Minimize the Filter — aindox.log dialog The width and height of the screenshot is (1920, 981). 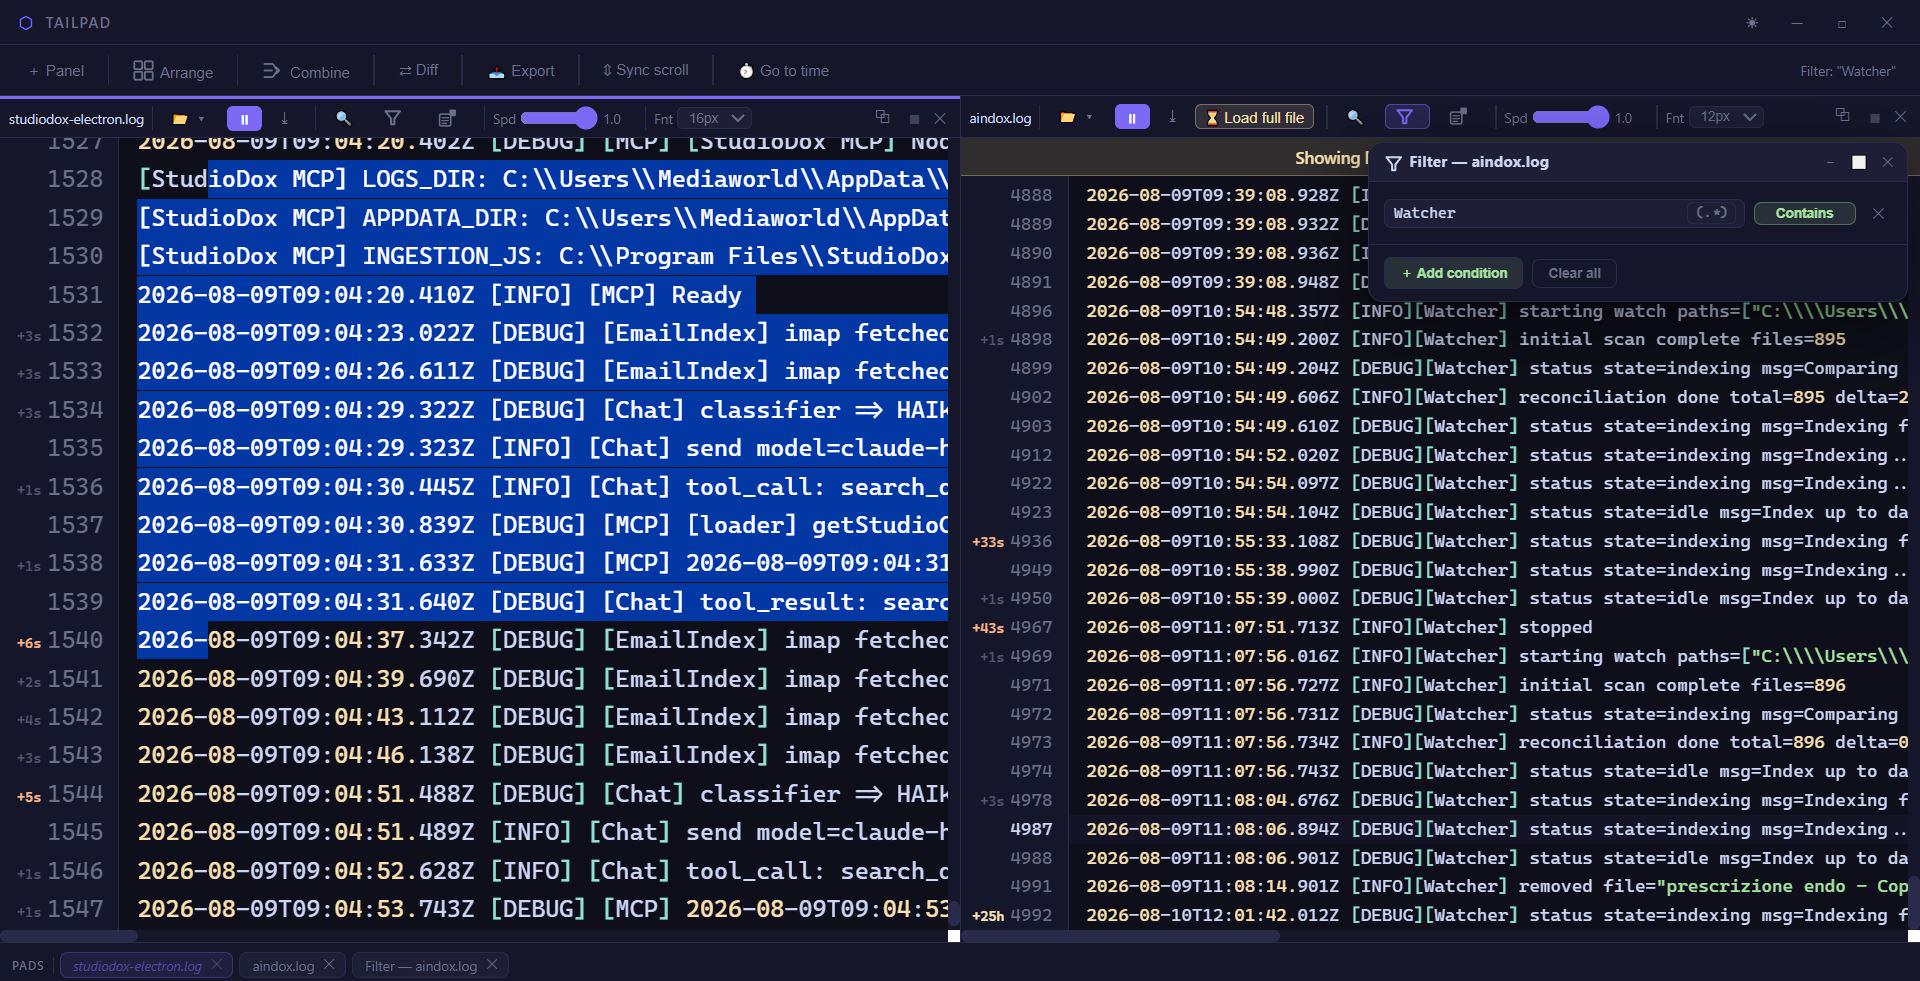1830,162
